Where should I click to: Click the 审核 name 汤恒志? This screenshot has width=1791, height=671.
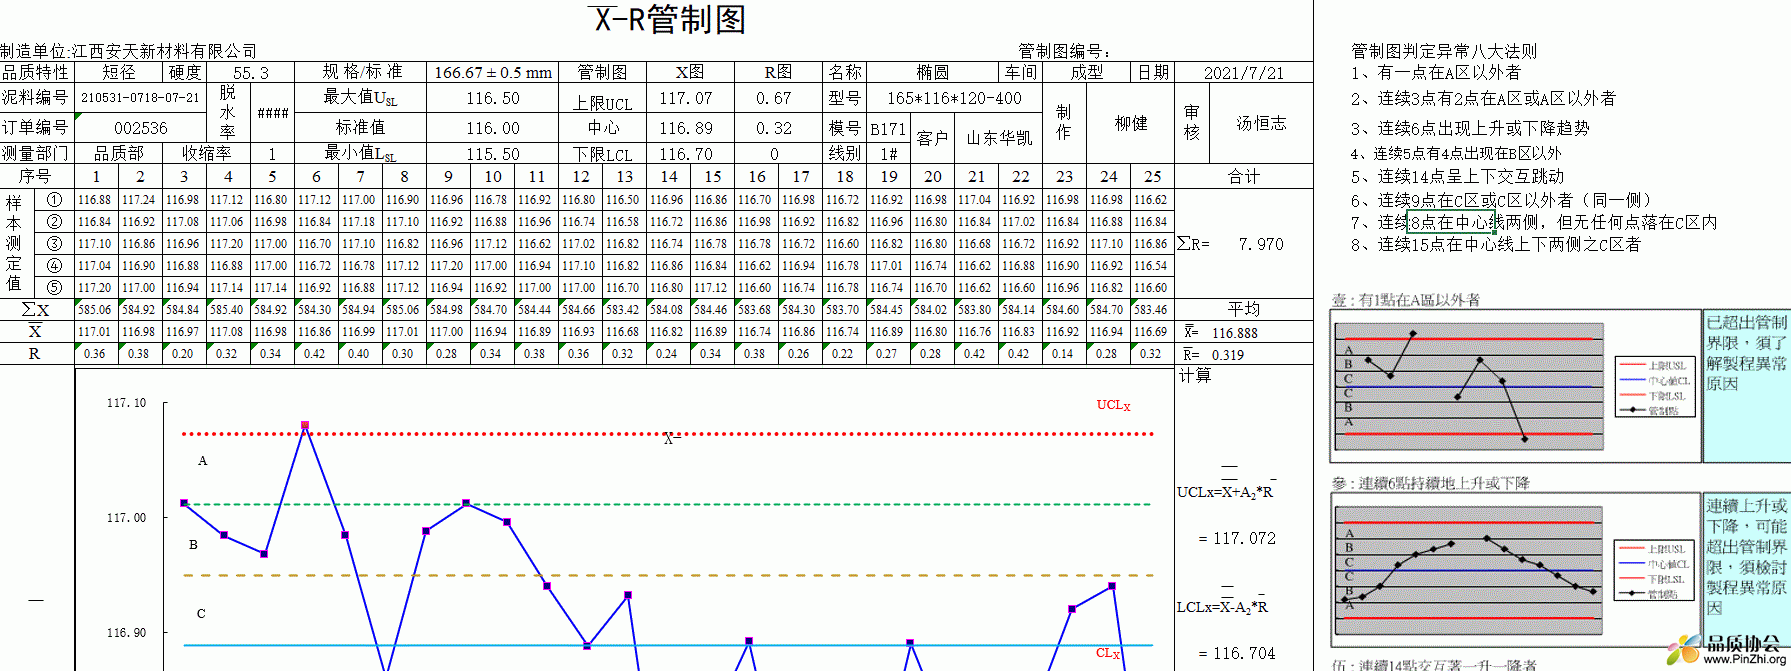(1261, 123)
